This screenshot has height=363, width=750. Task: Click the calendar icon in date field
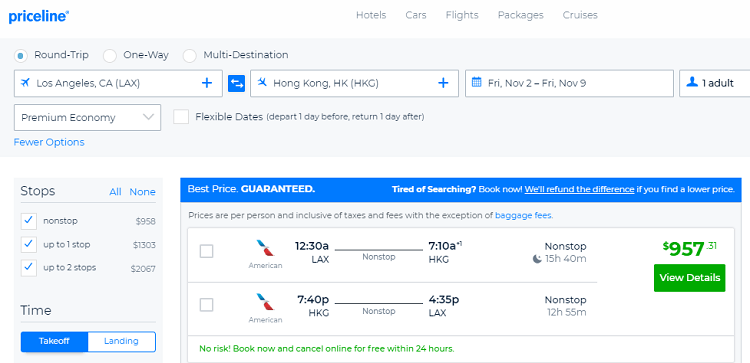pyautogui.click(x=476, y=82)
